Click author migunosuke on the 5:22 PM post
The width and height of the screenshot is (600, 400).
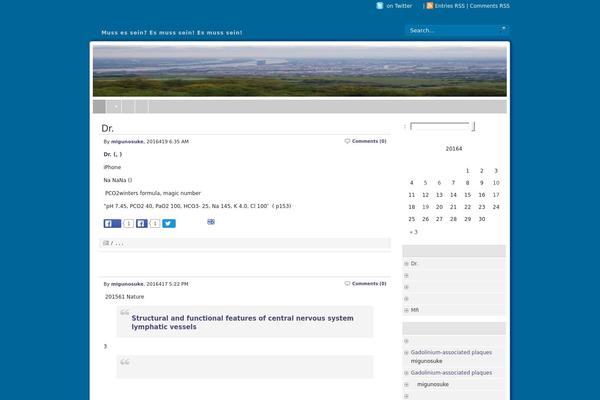(127, 284)
